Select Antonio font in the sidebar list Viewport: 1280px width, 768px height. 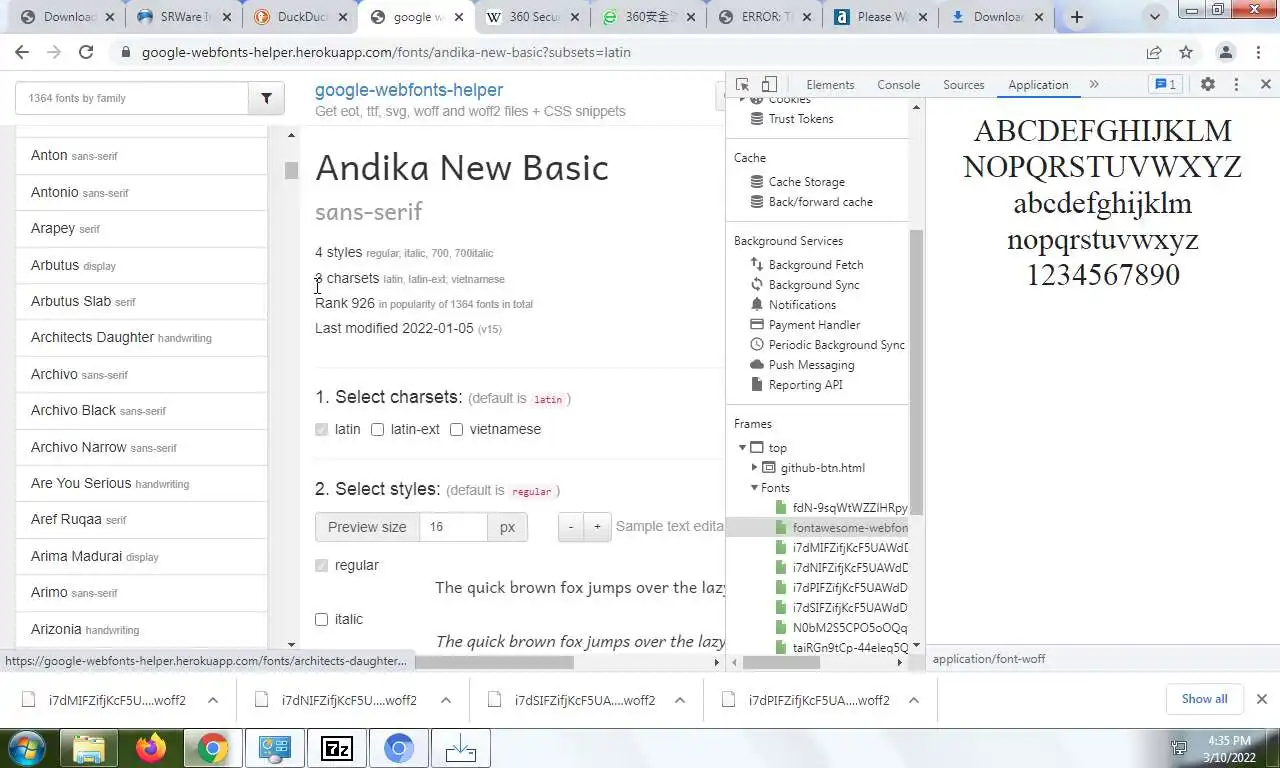[141, 192]
